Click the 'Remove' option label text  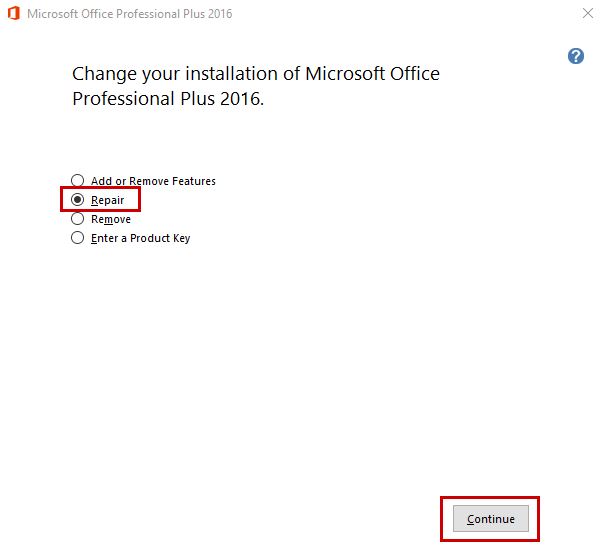tap(110, 219)
